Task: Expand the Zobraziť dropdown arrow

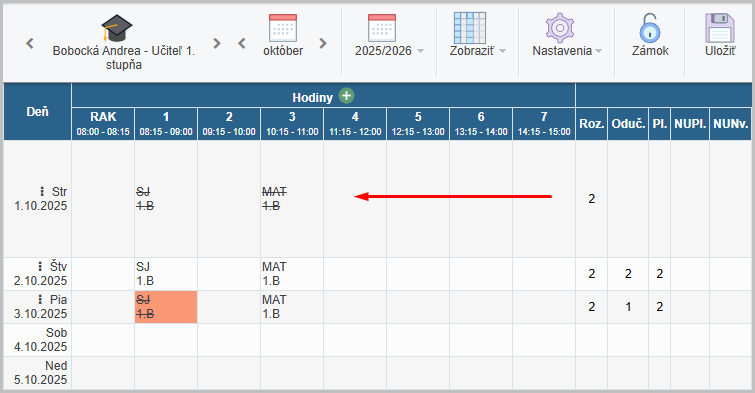Action: point(502,51)
